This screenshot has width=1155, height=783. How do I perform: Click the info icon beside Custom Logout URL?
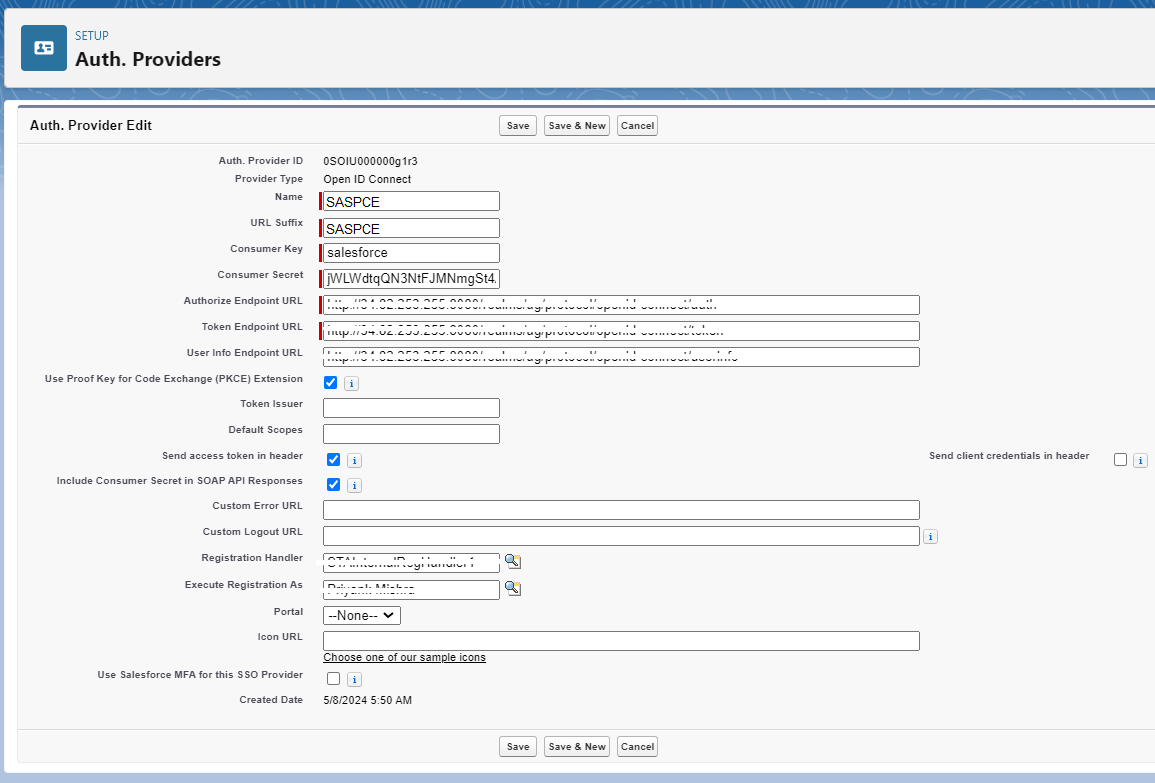coord(930,536)
